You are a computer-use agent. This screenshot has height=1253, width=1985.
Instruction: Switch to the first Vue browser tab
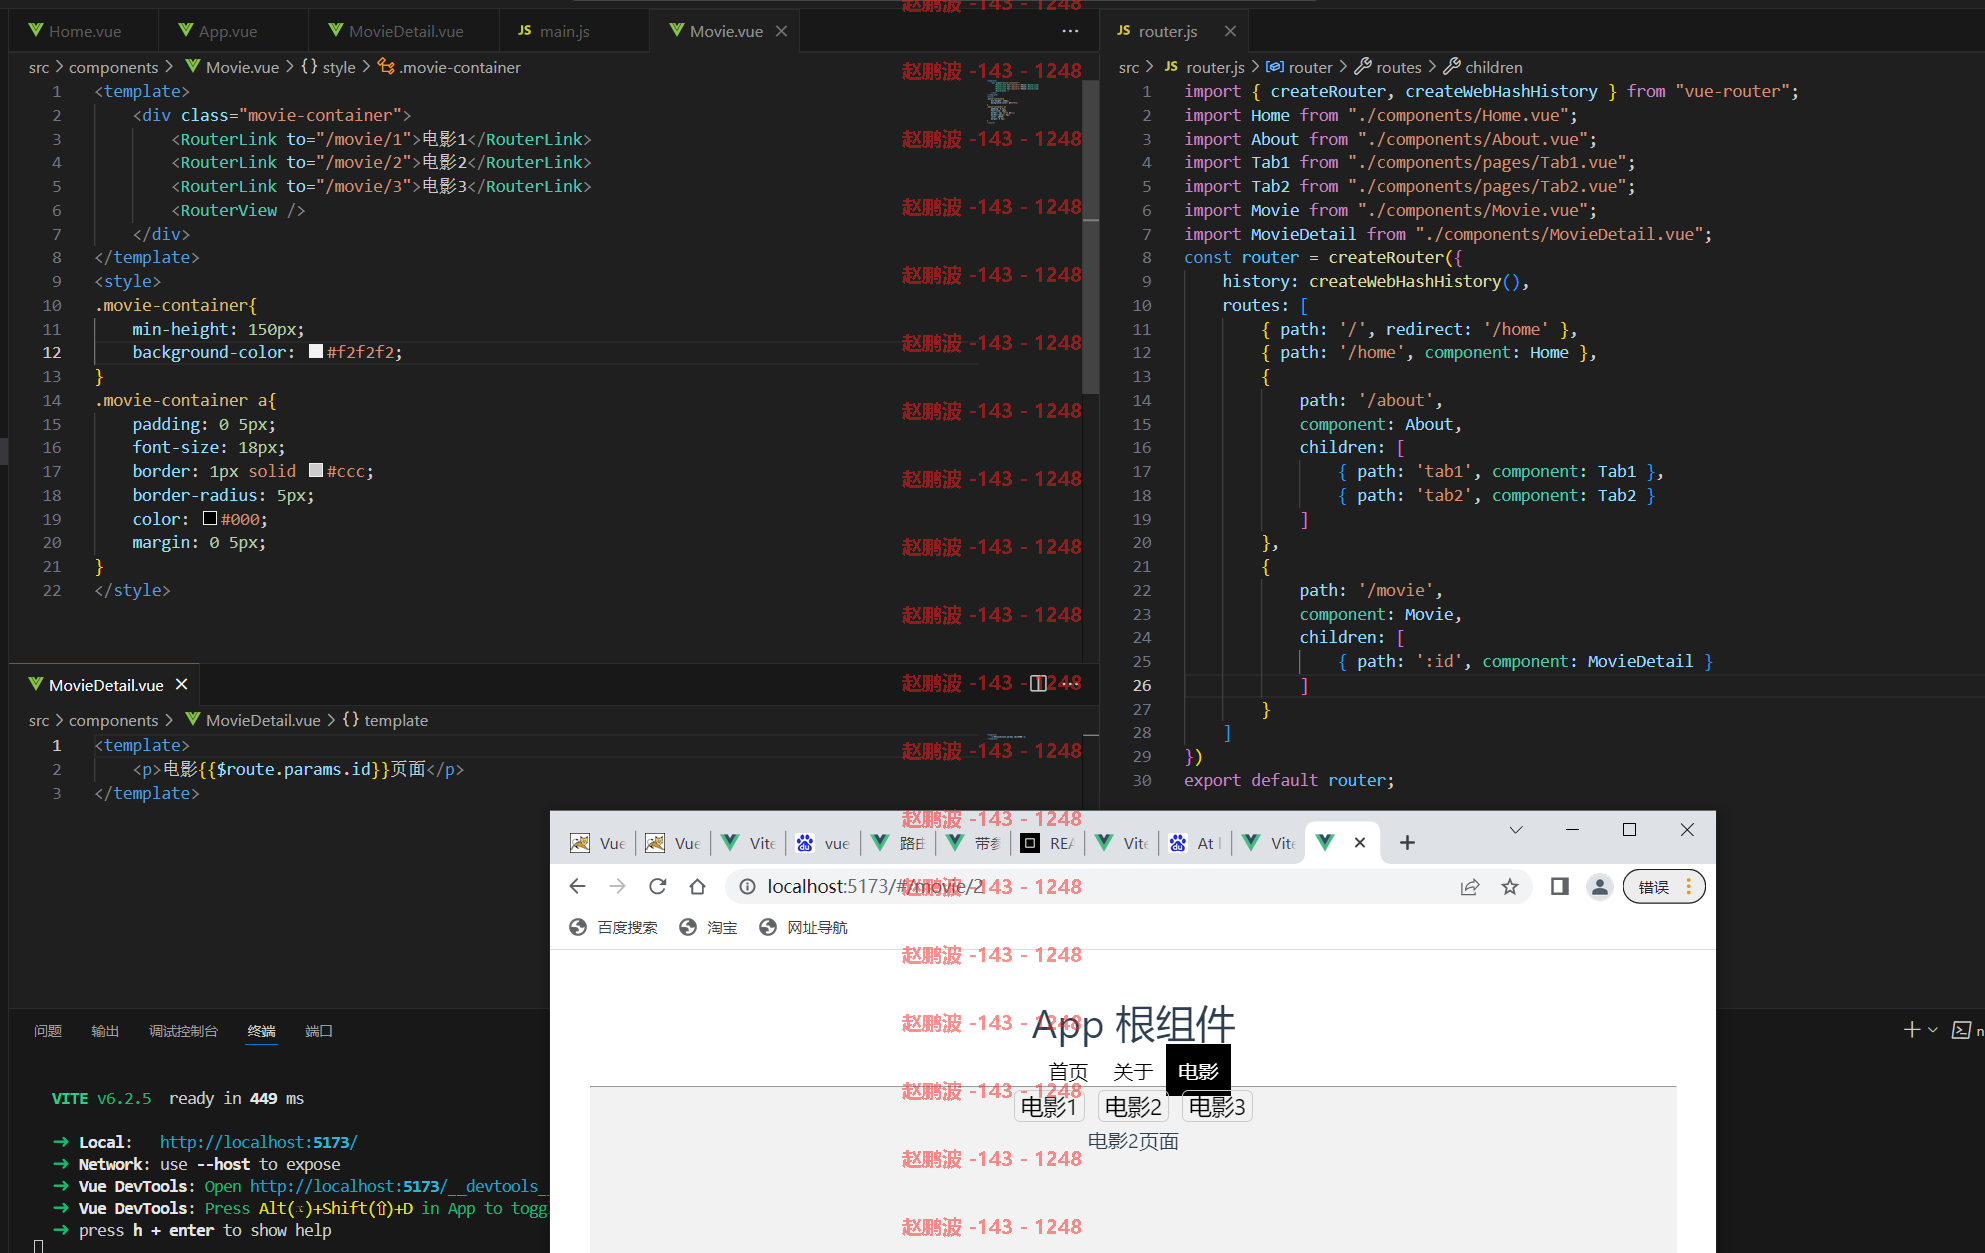598,843
